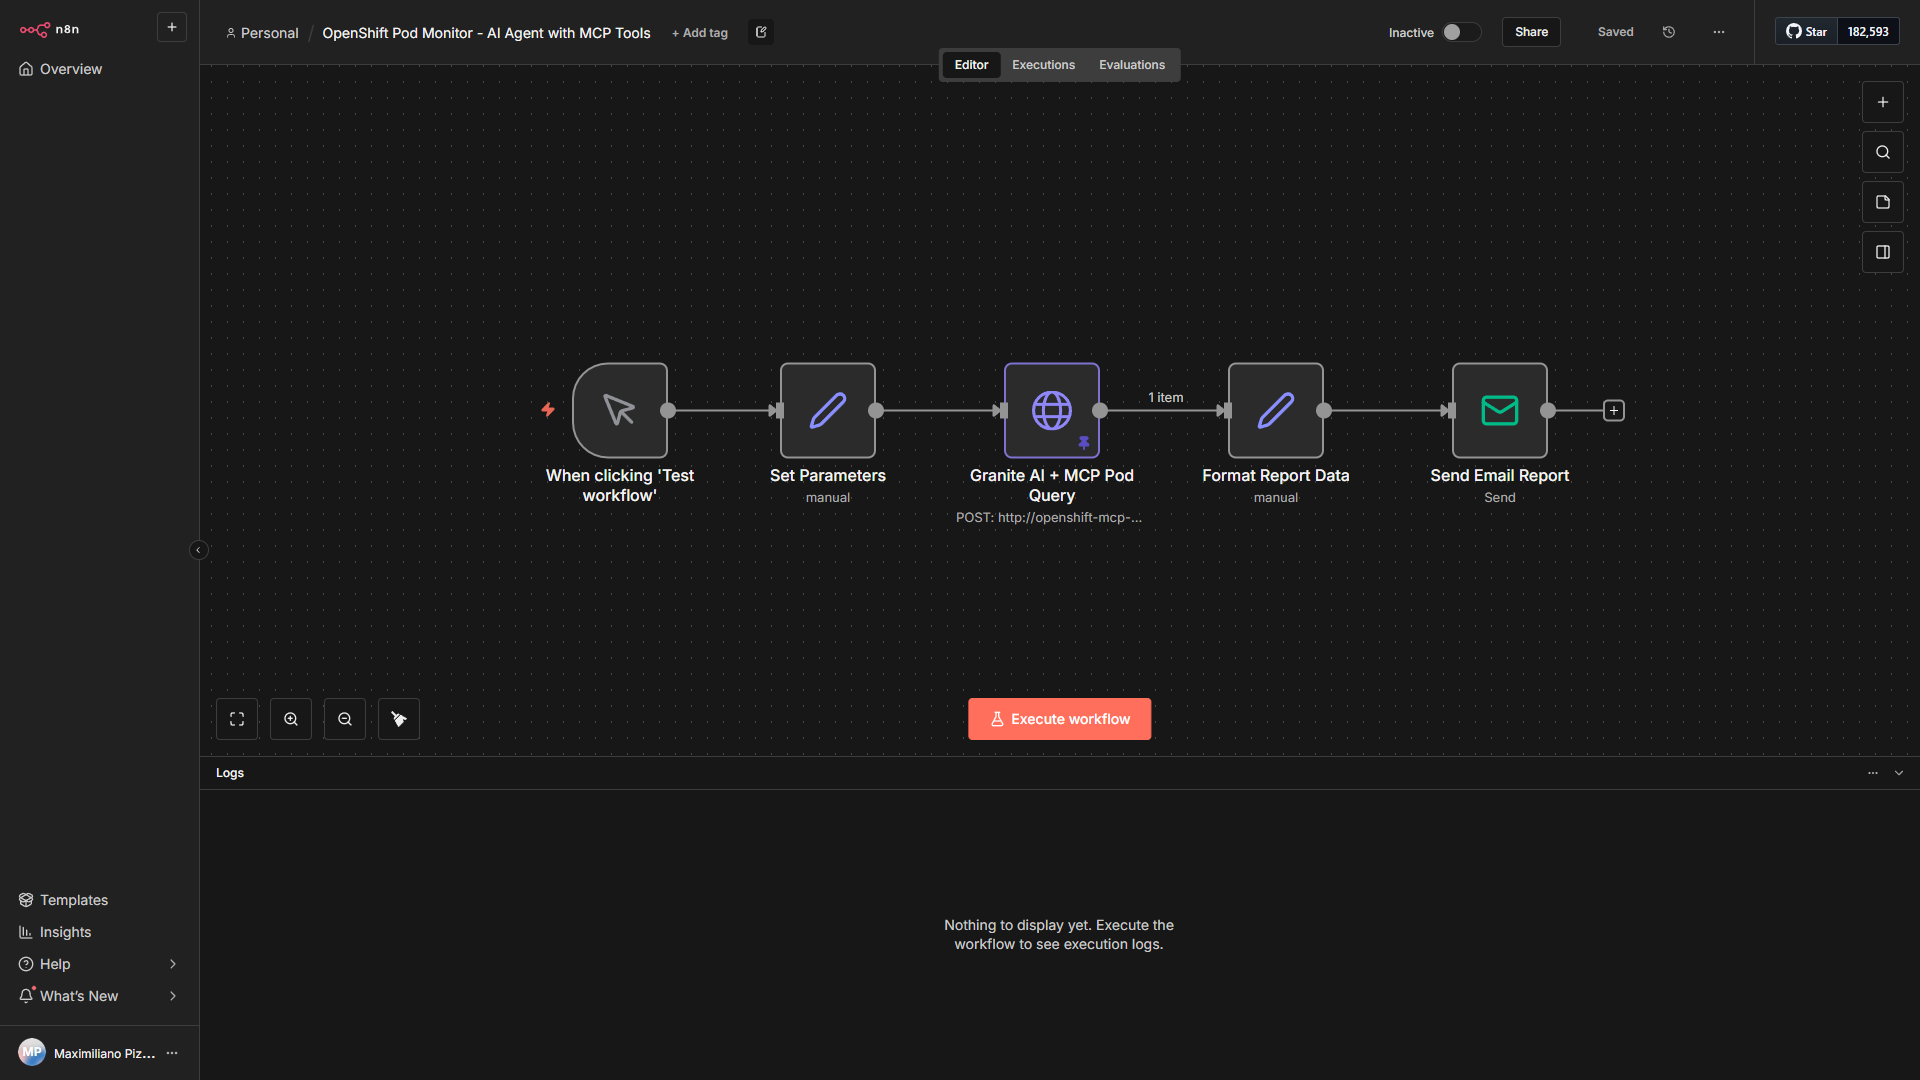The height and width of the screenshot is (1080, 1920).
Task: Add a sticky note using the note icon
Action: 1883,201
